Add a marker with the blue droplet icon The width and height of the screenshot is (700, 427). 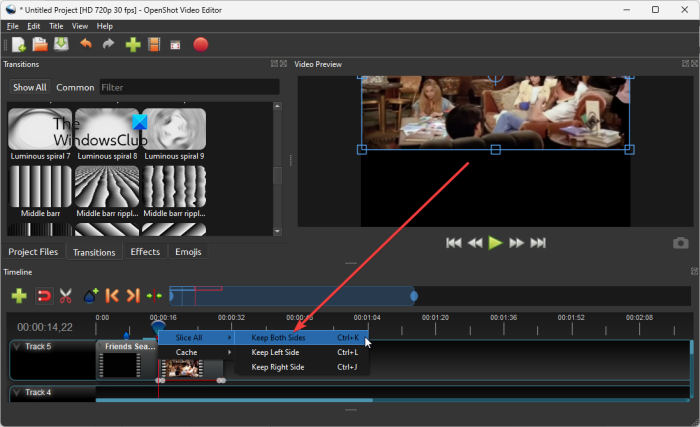click(91, 296)
